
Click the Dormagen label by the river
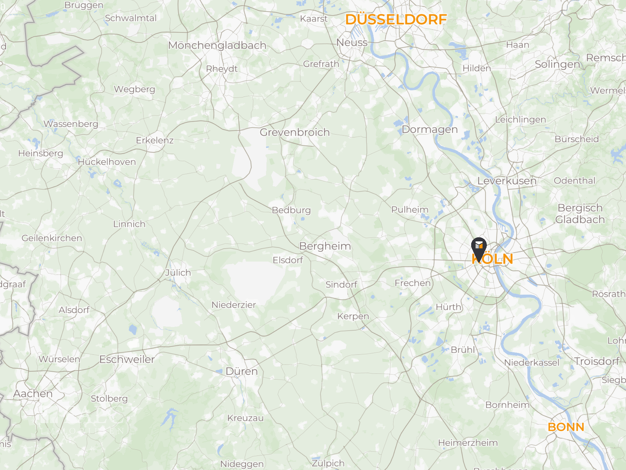pos(430,129)
